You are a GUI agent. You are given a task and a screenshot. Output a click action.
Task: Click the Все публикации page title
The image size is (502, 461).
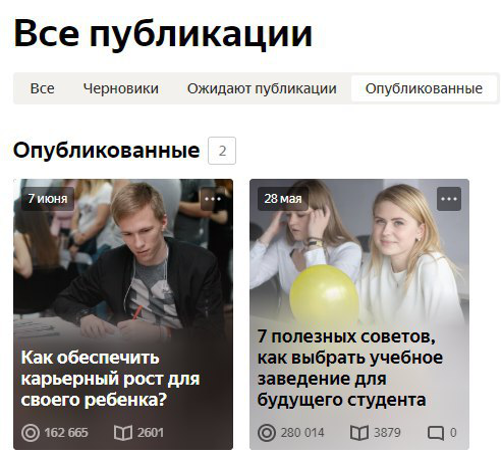click(x=163, y=33)
